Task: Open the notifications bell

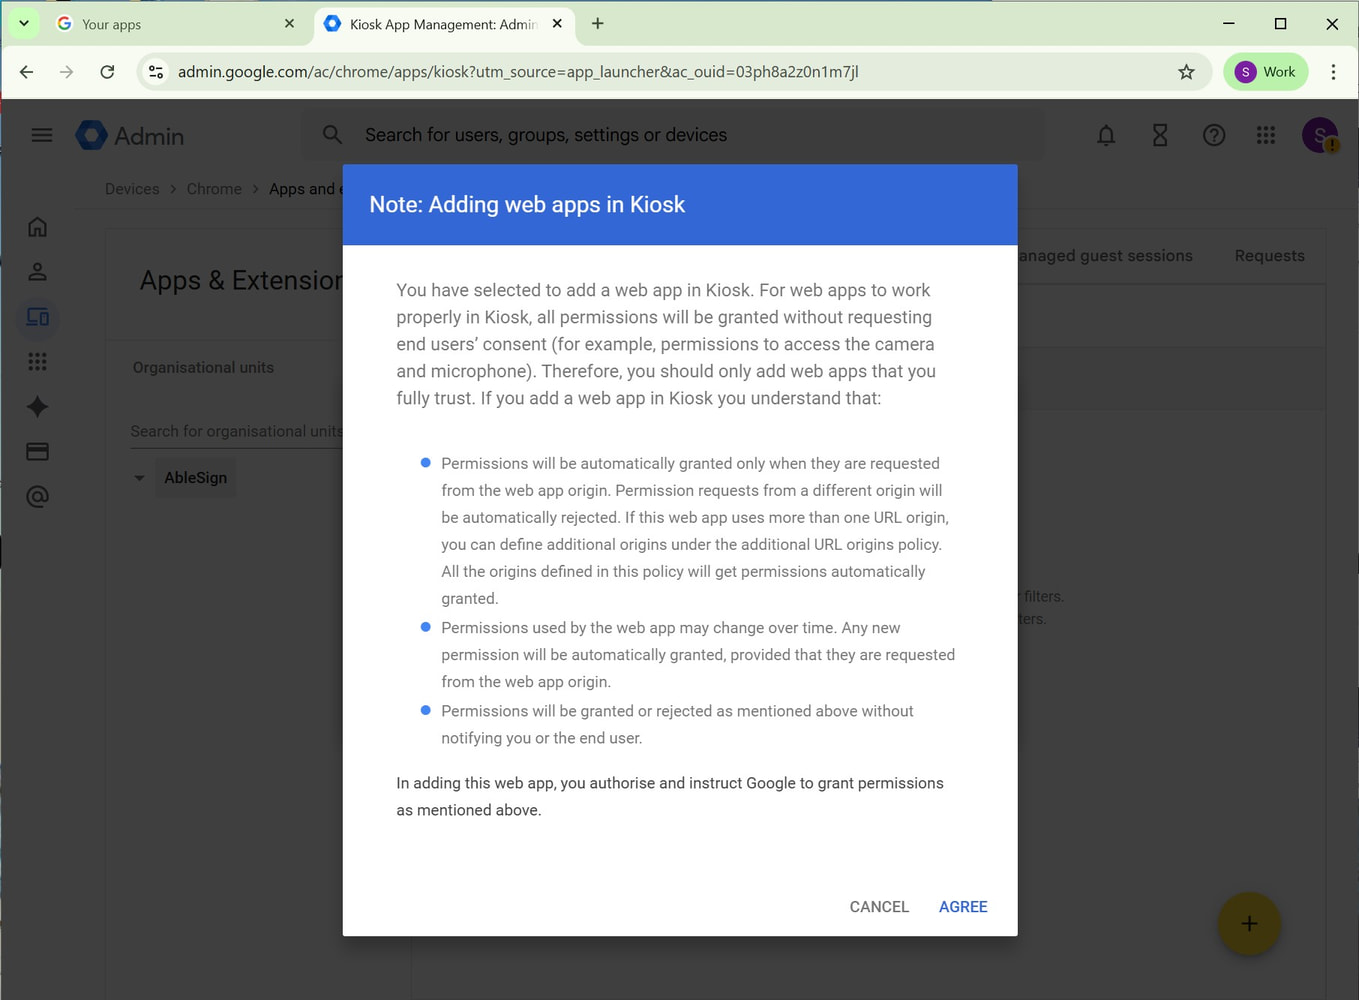Action: (x=1106, y=135)
